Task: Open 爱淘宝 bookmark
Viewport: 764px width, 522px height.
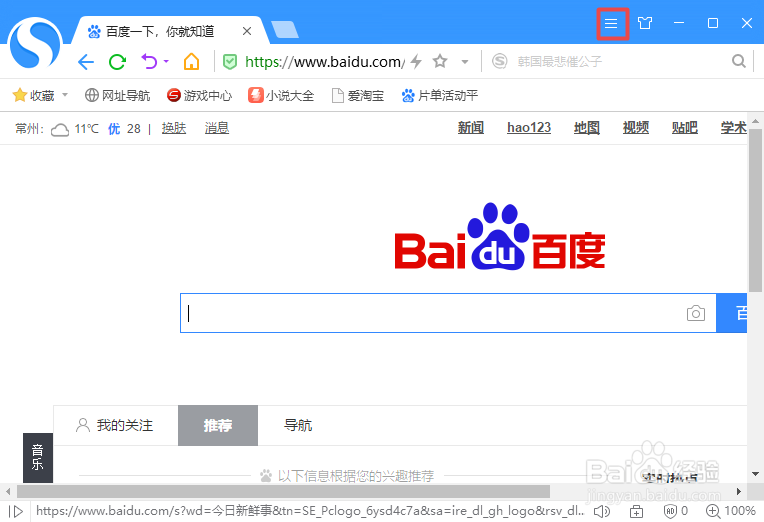Action: click(358, 95)
